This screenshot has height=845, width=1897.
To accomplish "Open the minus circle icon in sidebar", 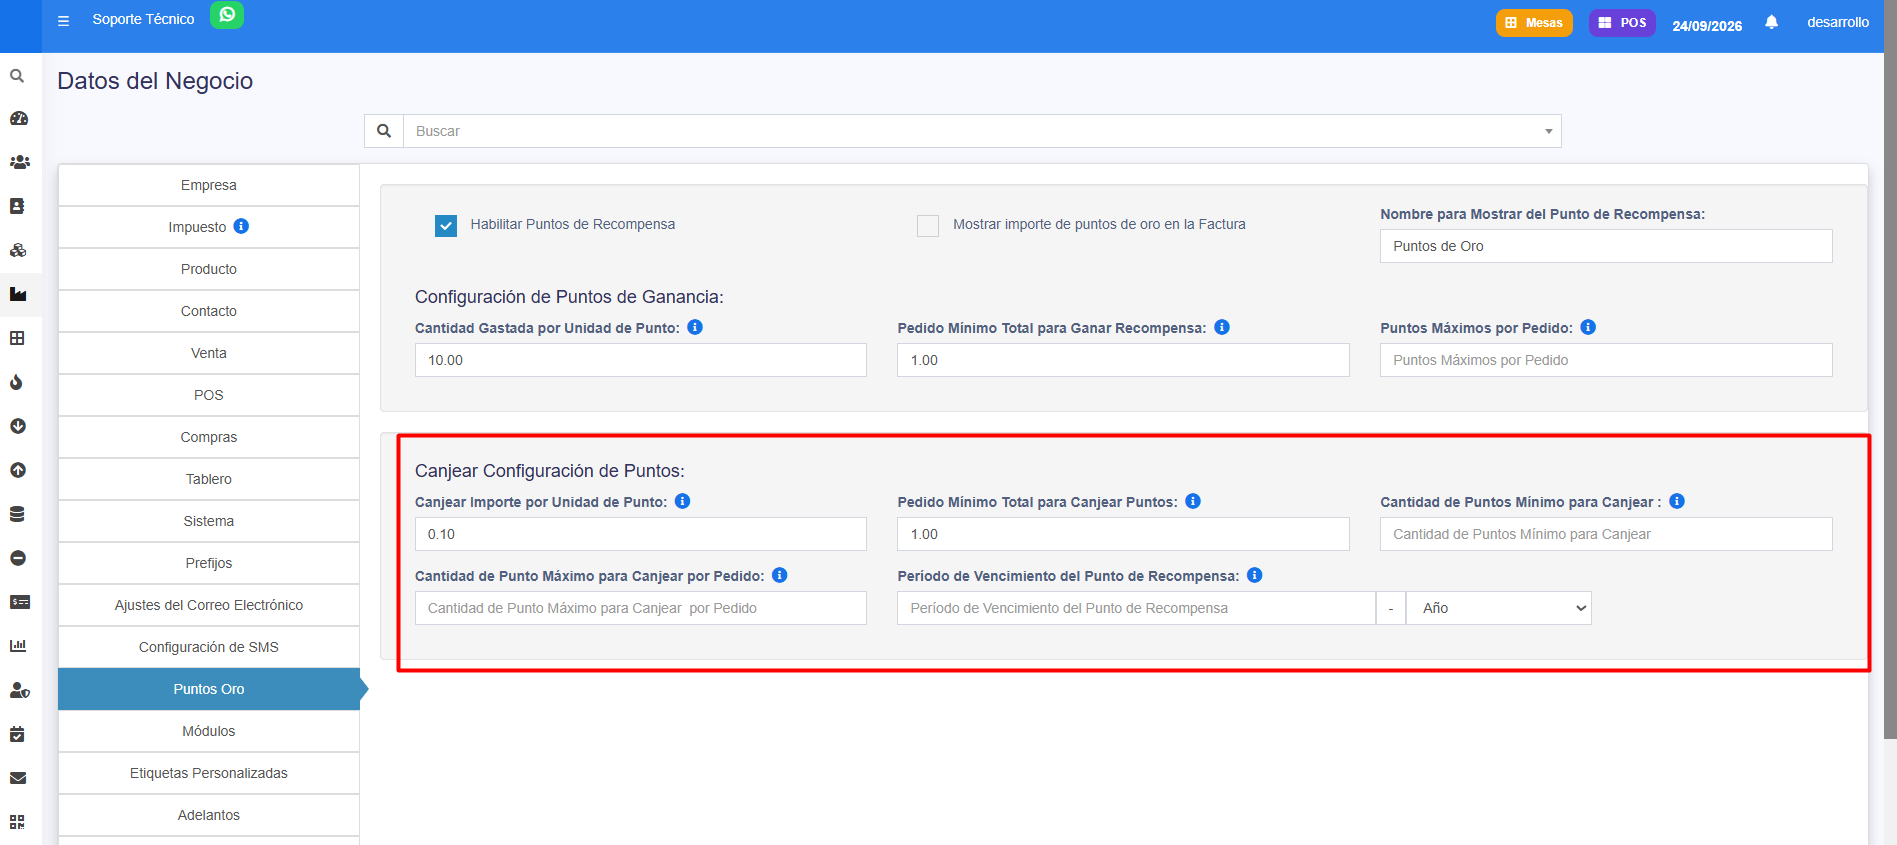I will click(18, 558).
